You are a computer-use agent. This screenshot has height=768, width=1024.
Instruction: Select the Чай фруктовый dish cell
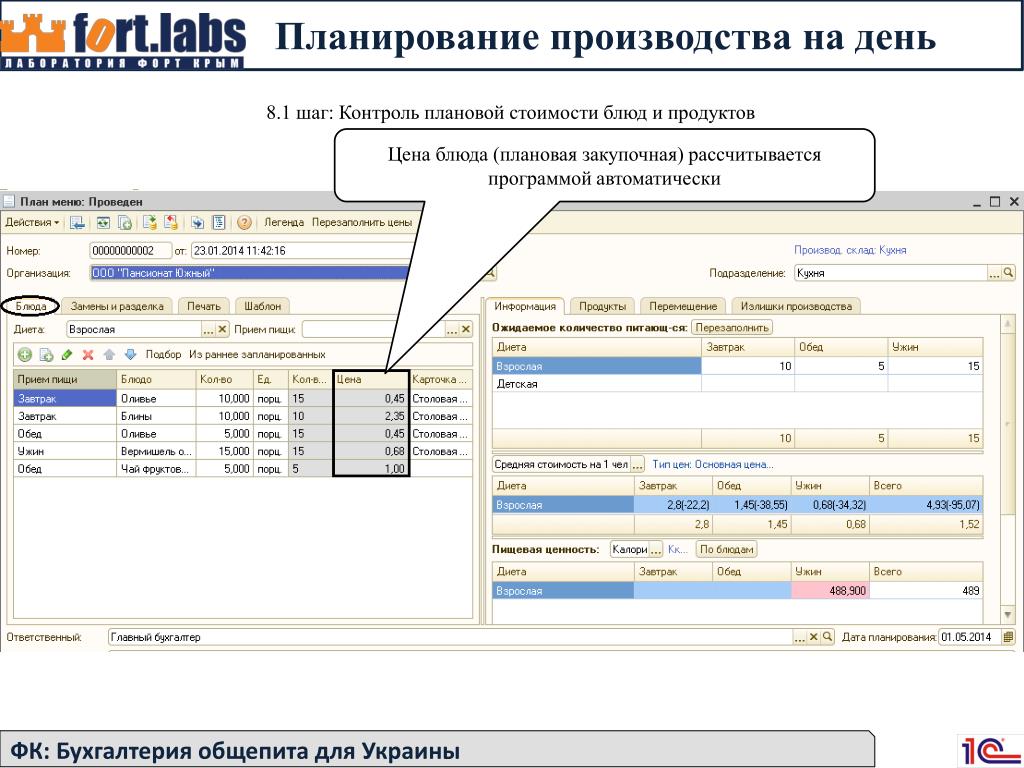click(x=156, y=469)
